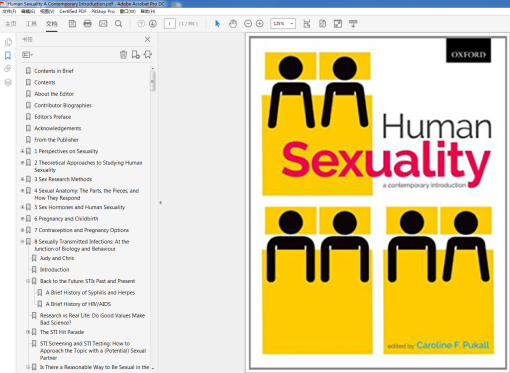
Task: Select the Hand pan tool
Action: (233, 24)
